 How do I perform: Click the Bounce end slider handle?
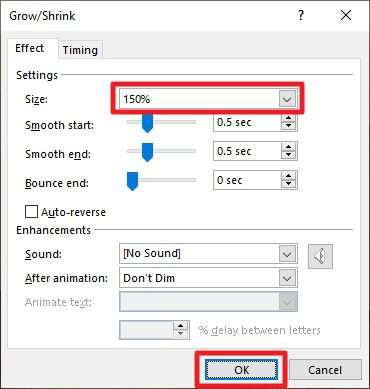(x=133, y=181)
